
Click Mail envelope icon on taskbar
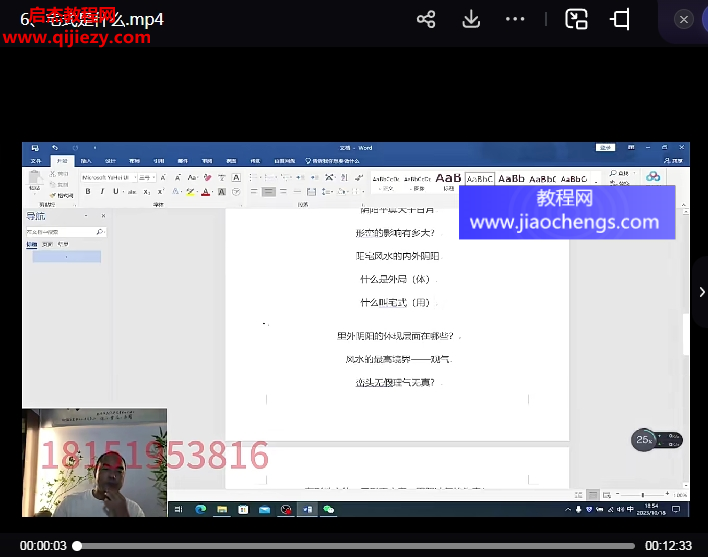coord(265,509)
